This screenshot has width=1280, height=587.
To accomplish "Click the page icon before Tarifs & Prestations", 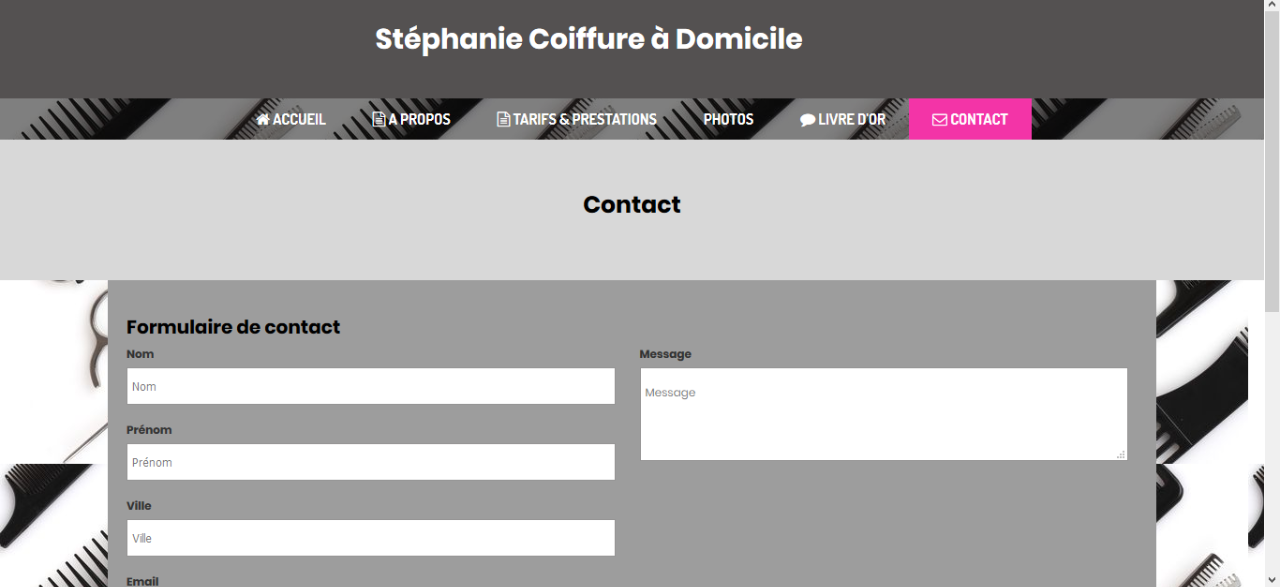I will pyautogui.click(x=503, y=119).
